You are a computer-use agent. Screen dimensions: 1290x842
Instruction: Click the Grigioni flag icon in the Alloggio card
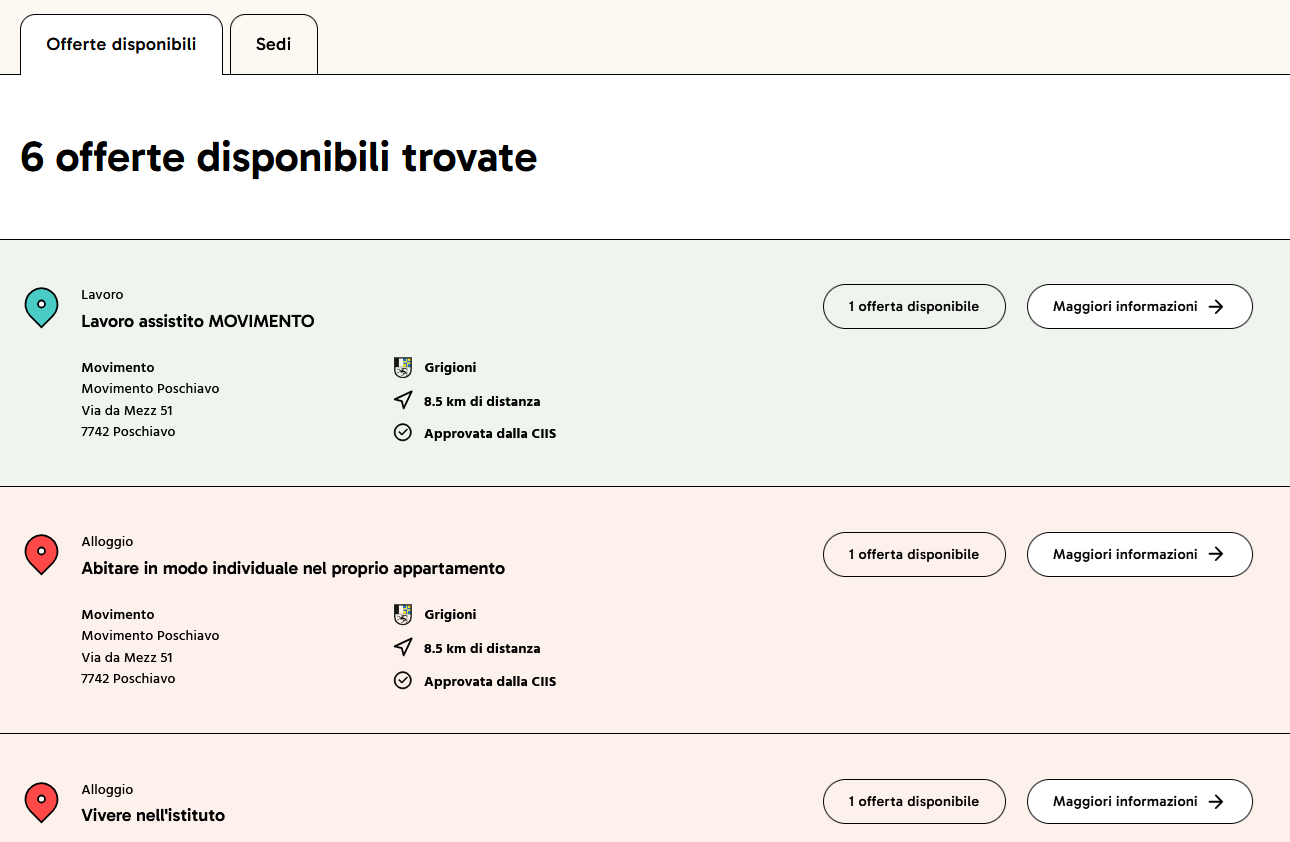click(x=403, y=613)
